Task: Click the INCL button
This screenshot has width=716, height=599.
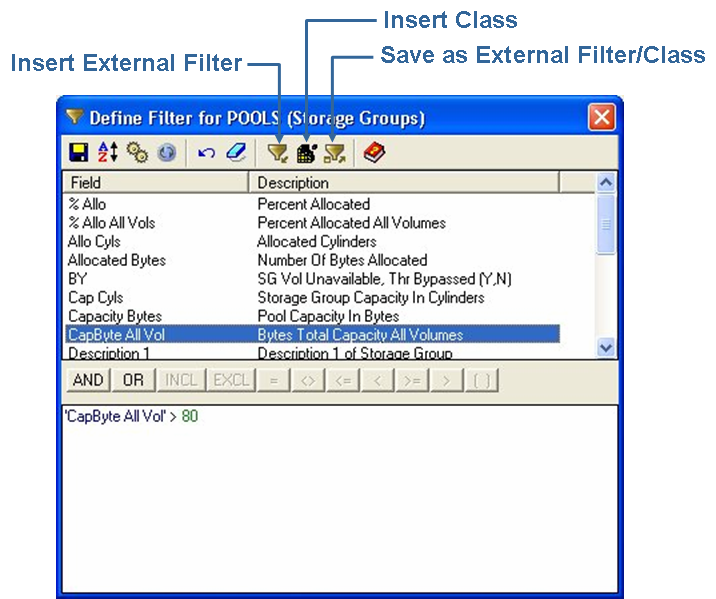Action: point(181,380)
